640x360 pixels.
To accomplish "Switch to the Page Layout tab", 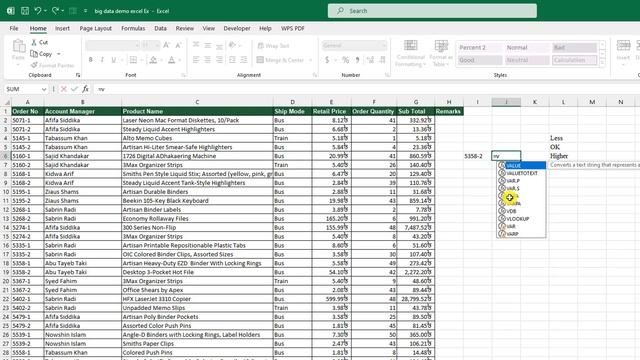I will tap(96, 28).
